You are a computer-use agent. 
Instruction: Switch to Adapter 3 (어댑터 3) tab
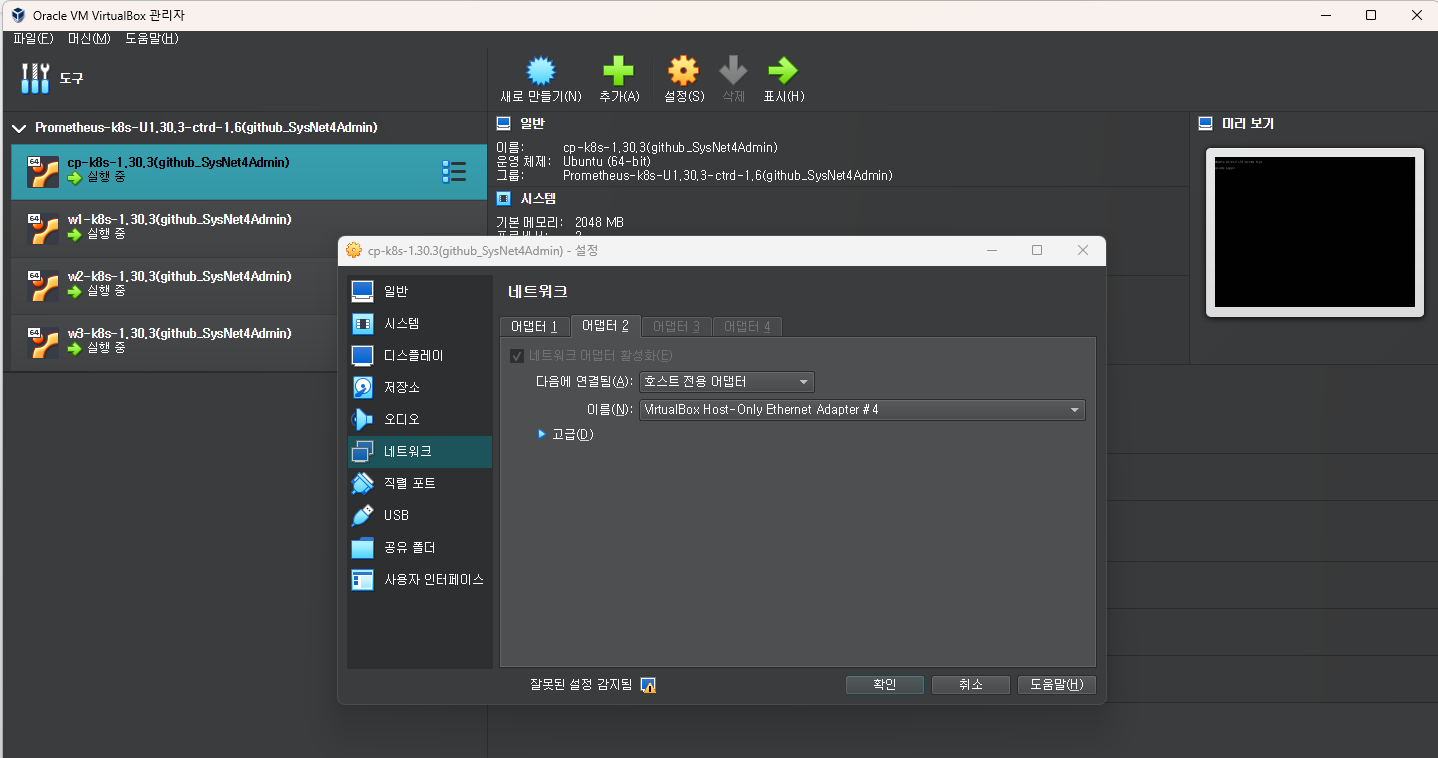coord(676,326)
